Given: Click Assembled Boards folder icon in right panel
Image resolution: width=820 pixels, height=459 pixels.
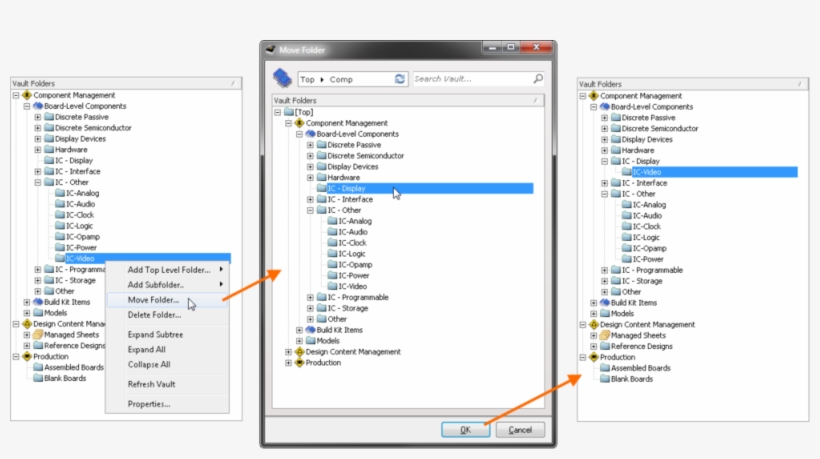Looking at the screenshot, I should pos(605,368).
